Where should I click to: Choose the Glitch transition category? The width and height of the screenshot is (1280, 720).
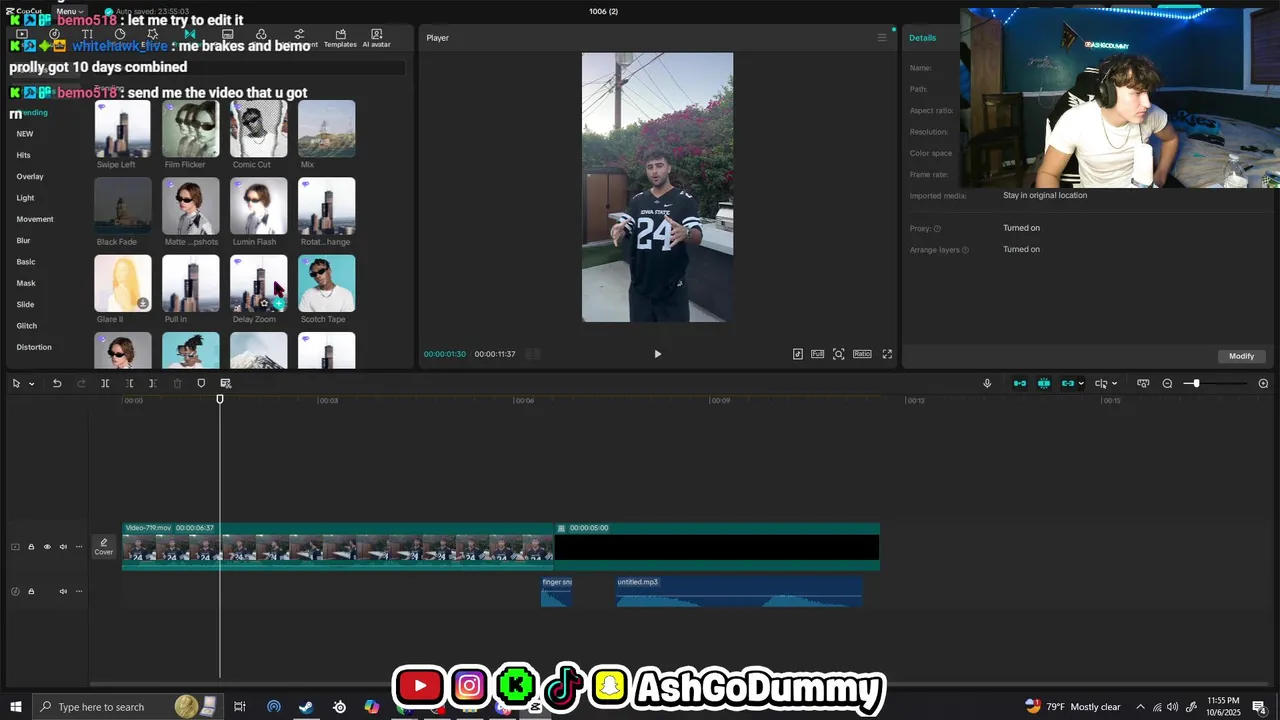[x=27, y=326]
